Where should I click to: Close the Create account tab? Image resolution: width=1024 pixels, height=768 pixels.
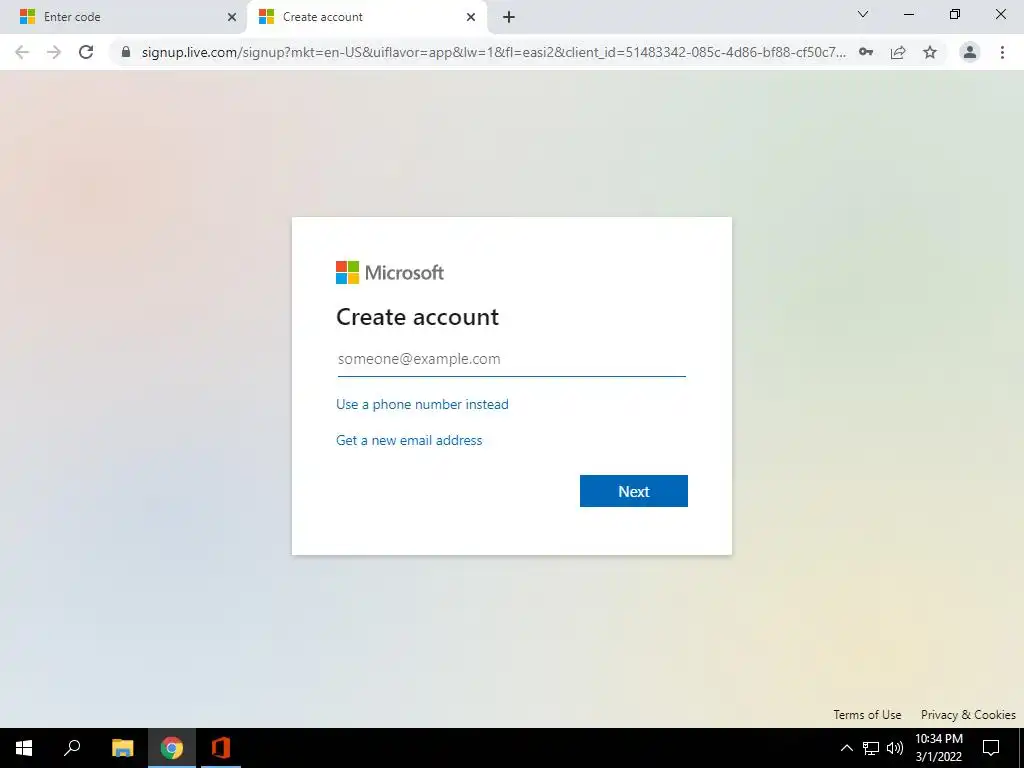coord(471,17)
